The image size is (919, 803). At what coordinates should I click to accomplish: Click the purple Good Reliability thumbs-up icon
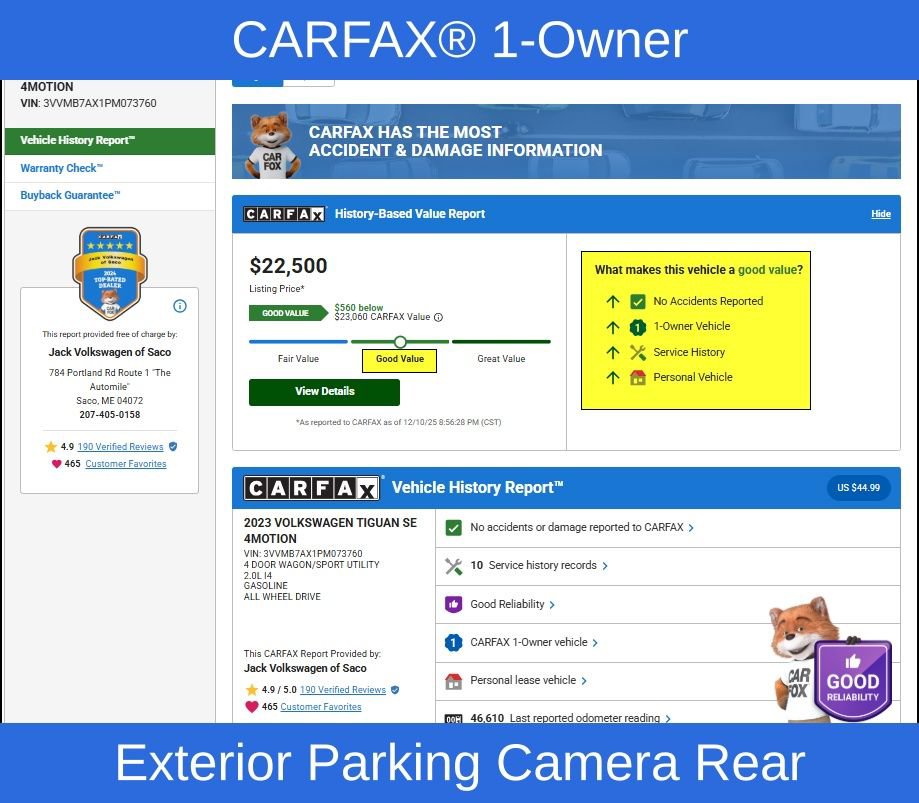[x=453, y=604]
